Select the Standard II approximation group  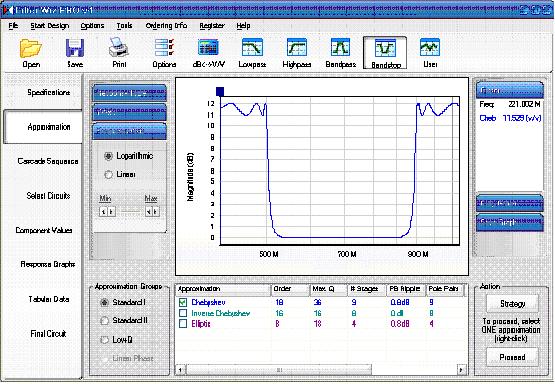click(x=104, y=321)
